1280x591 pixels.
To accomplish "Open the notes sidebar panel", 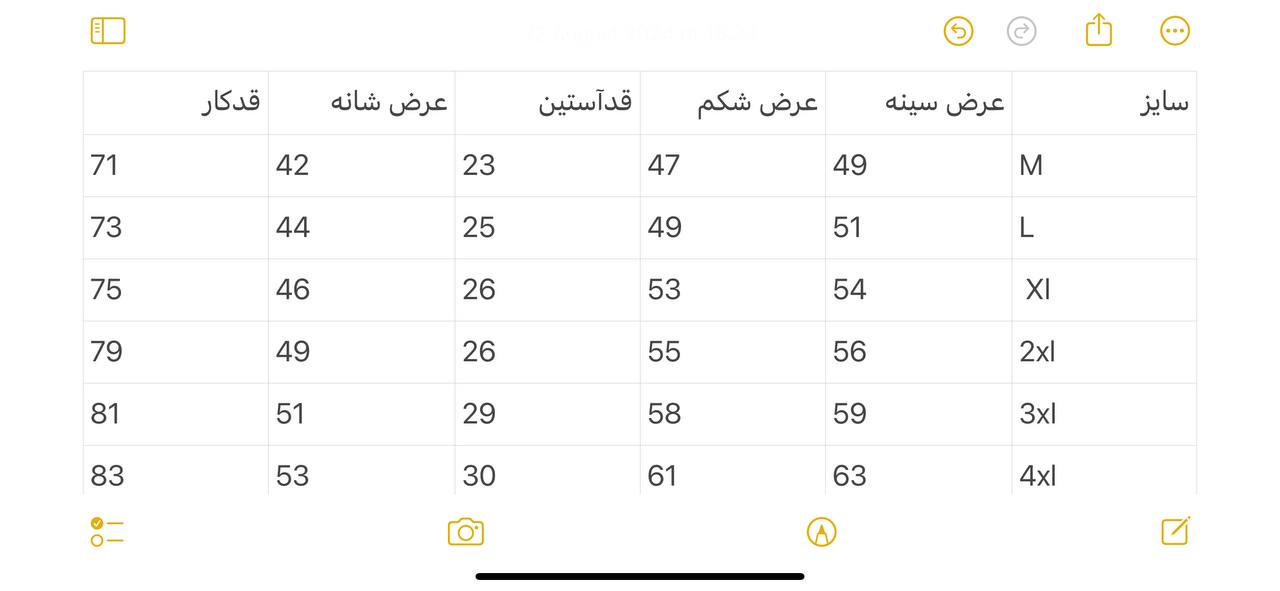I will (108, 31).
